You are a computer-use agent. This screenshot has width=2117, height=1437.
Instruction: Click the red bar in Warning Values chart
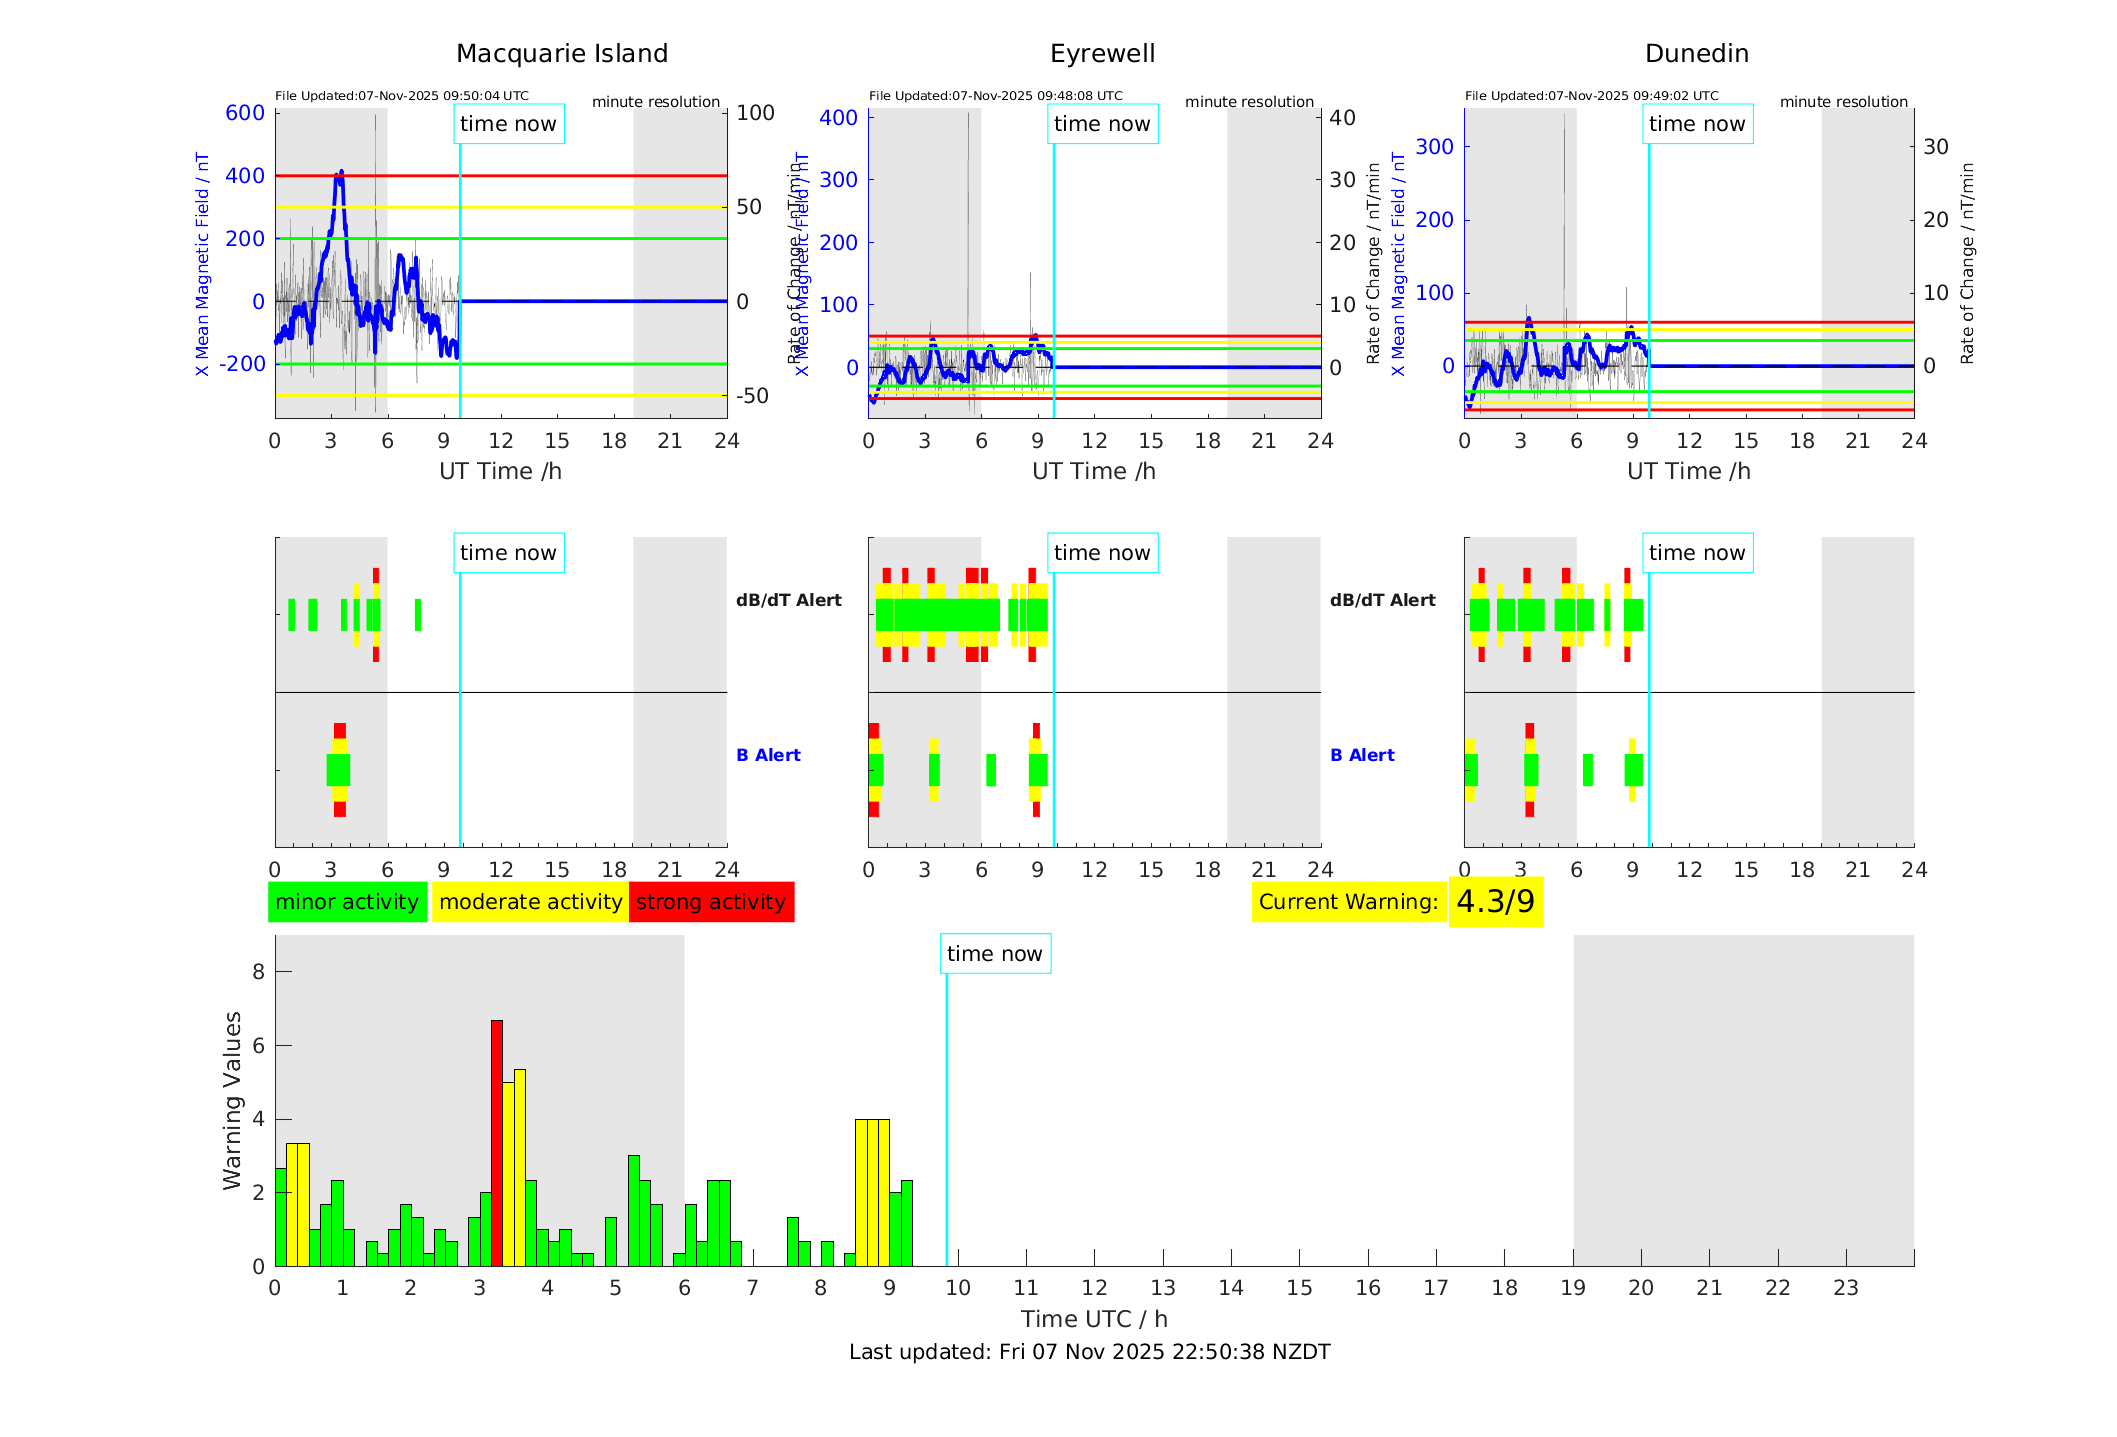click(x=497, y=1142)
